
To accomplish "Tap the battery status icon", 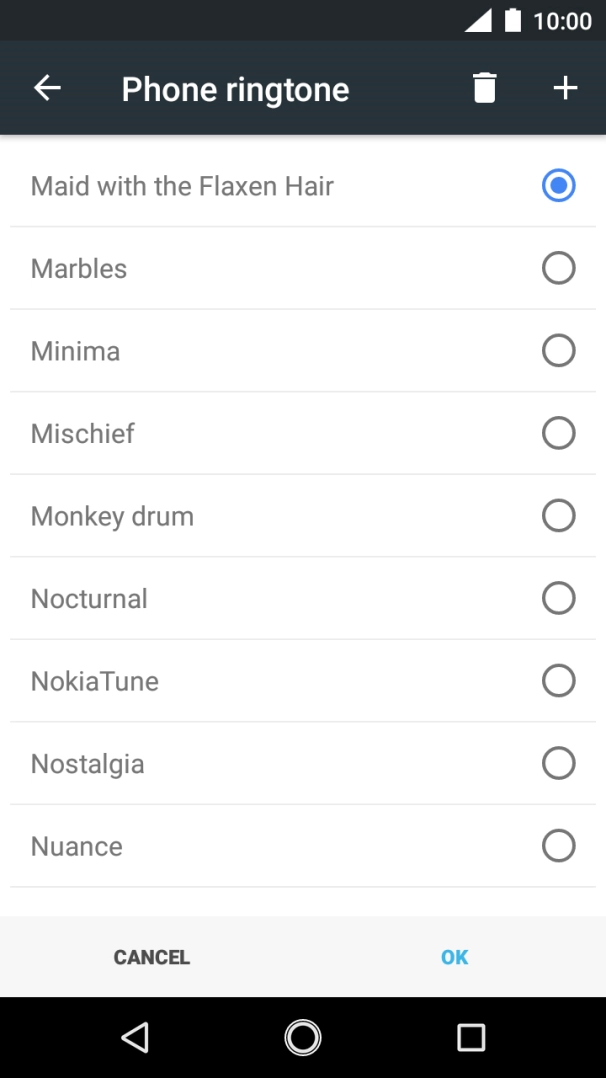I will (513, 20).
